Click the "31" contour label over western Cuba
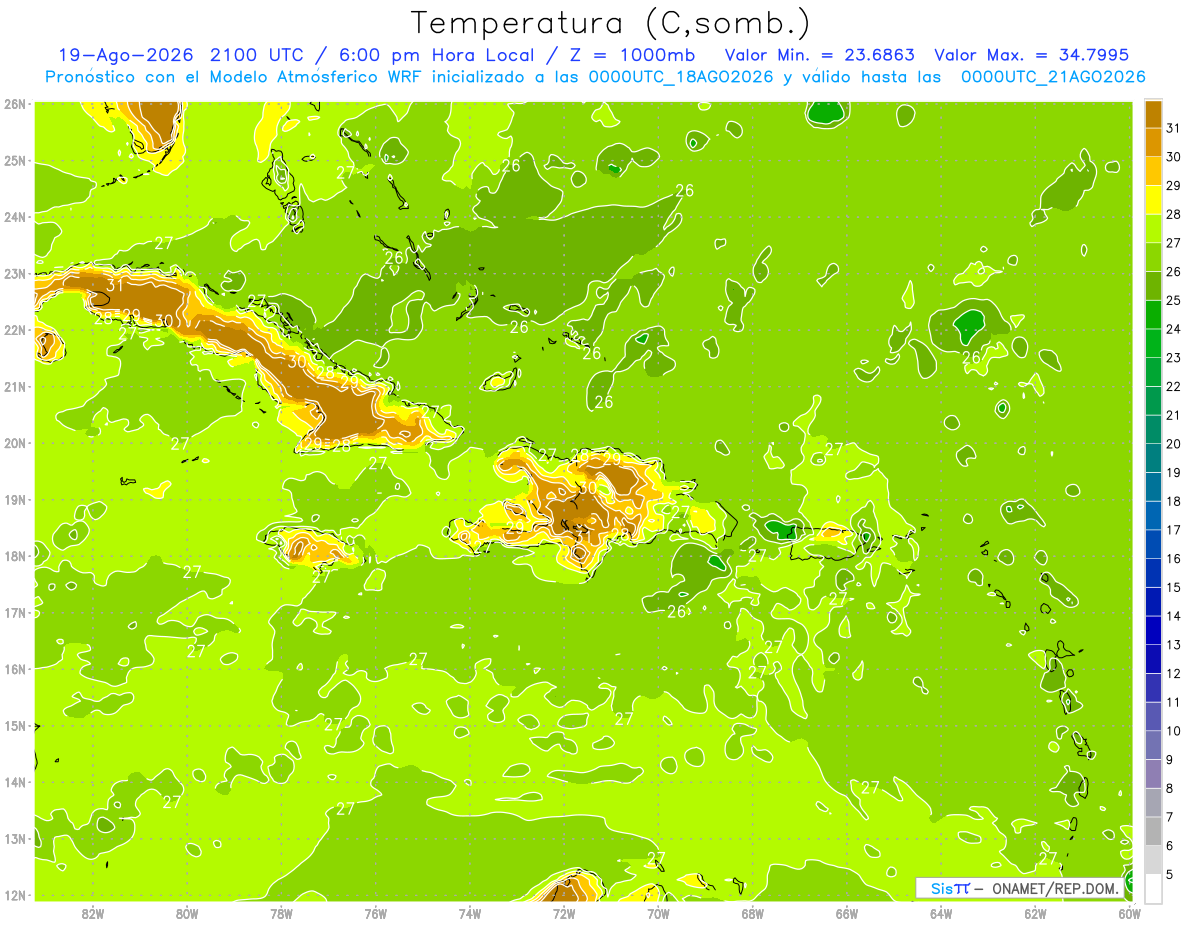Viewport: 1200px width, 927px height. (114, 286)
